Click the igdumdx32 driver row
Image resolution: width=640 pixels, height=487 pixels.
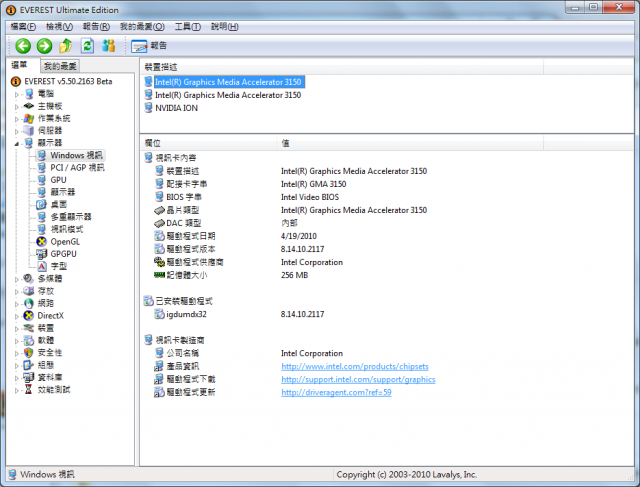coord(239,314)
